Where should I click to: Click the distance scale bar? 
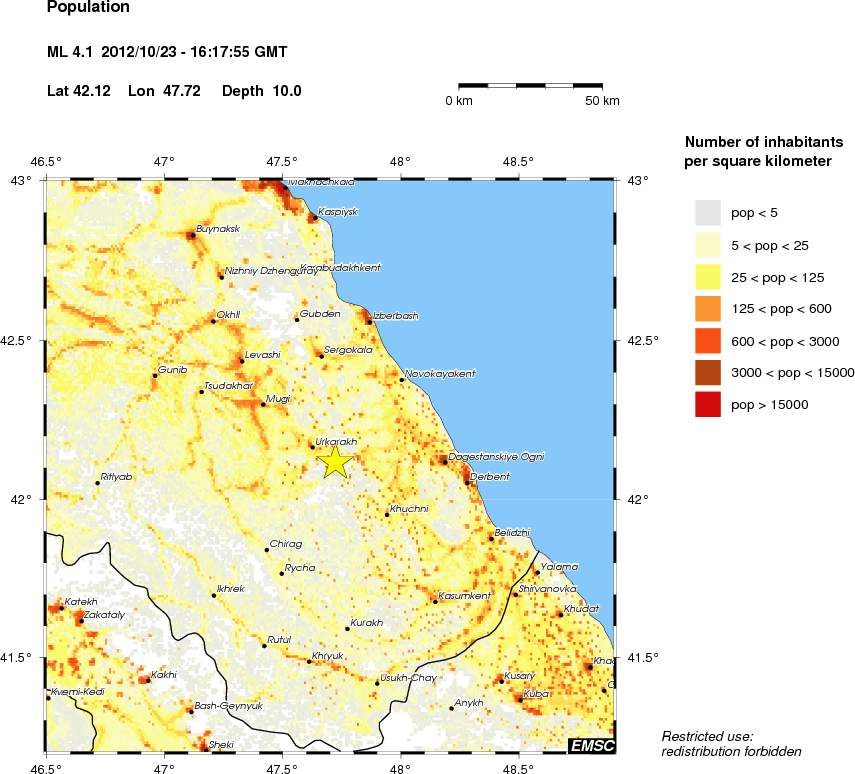click(x=530, y=86)
